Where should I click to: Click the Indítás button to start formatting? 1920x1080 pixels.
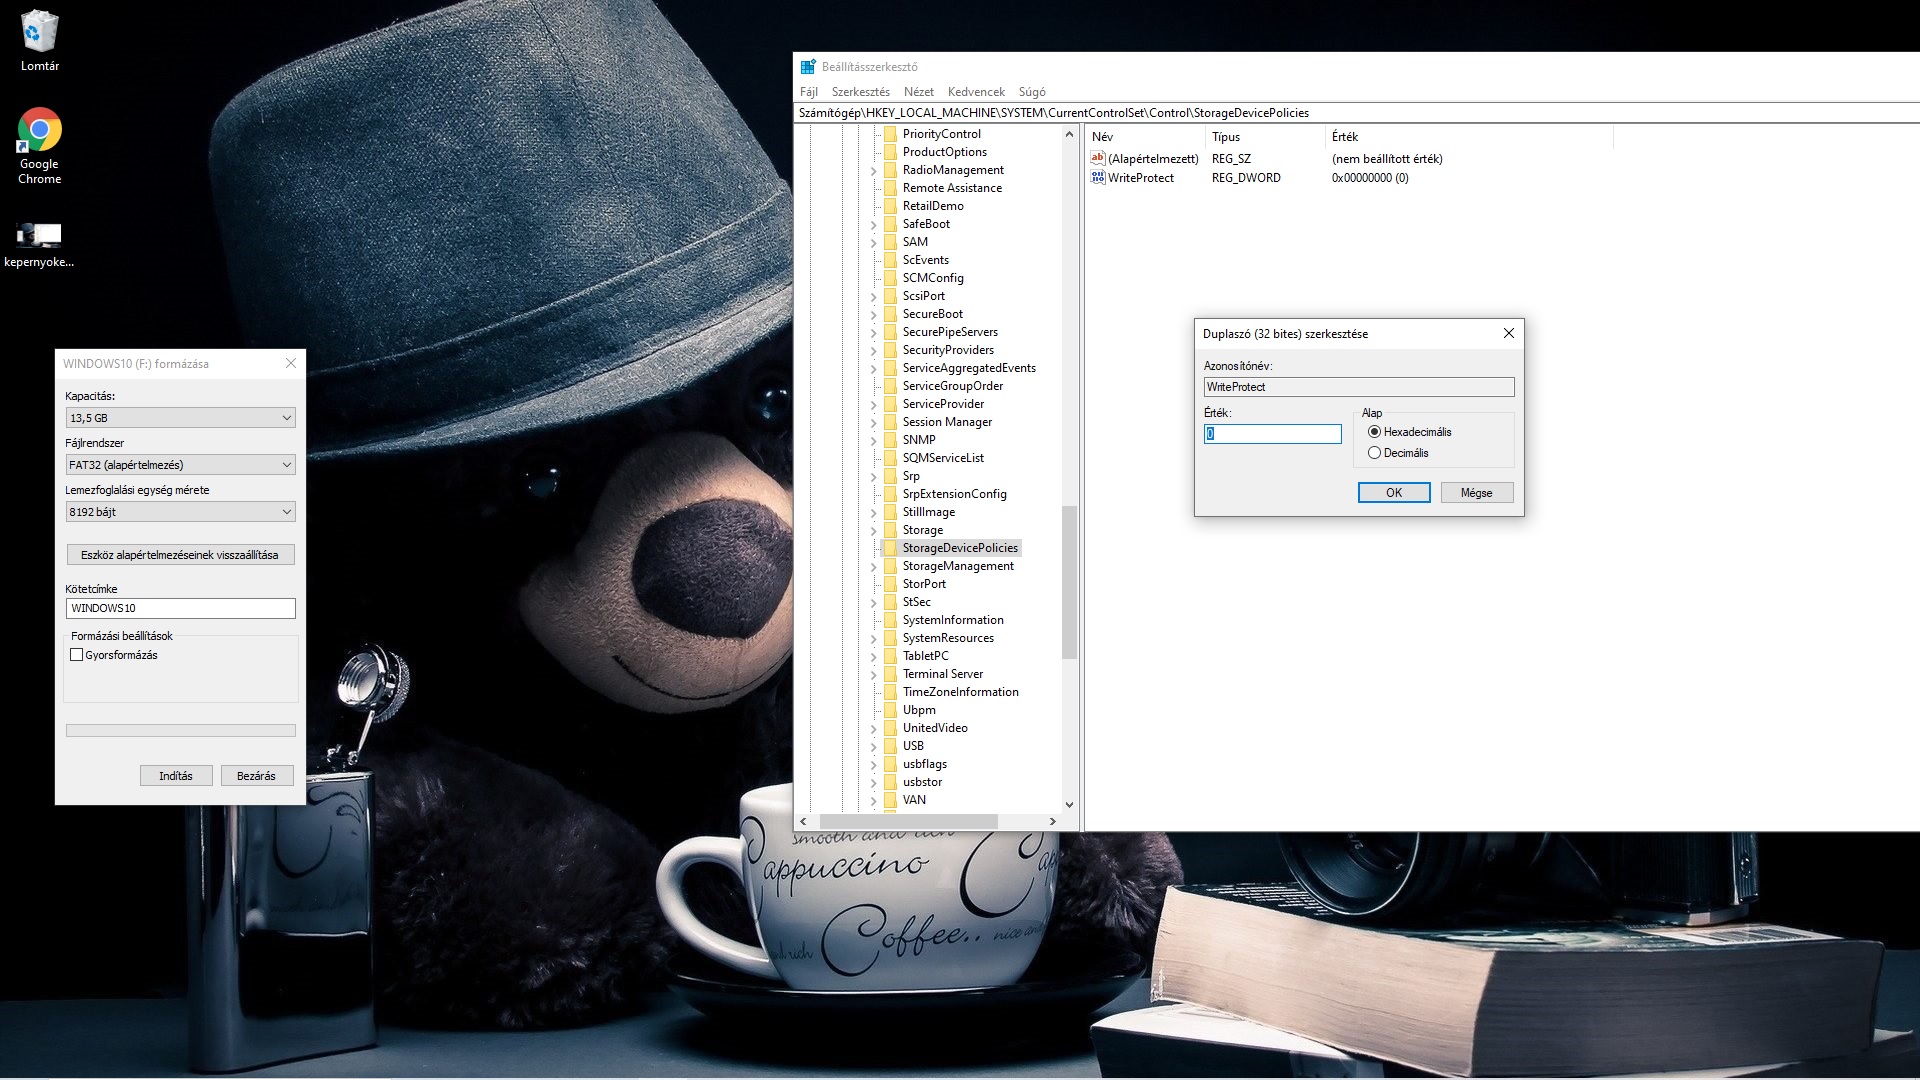(x=176, y=776)
